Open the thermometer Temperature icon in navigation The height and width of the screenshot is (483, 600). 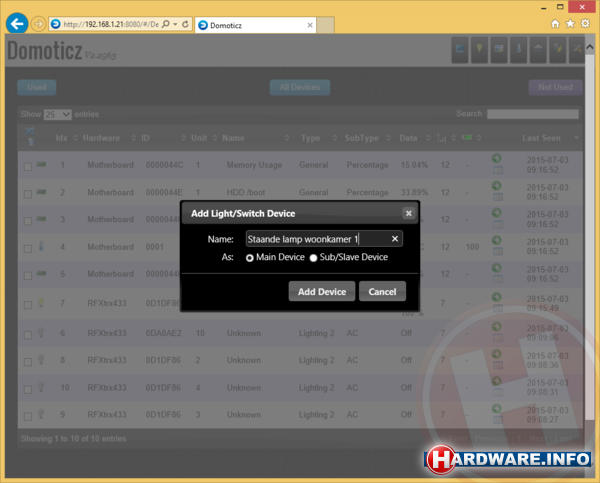click(x=518, y=50)
